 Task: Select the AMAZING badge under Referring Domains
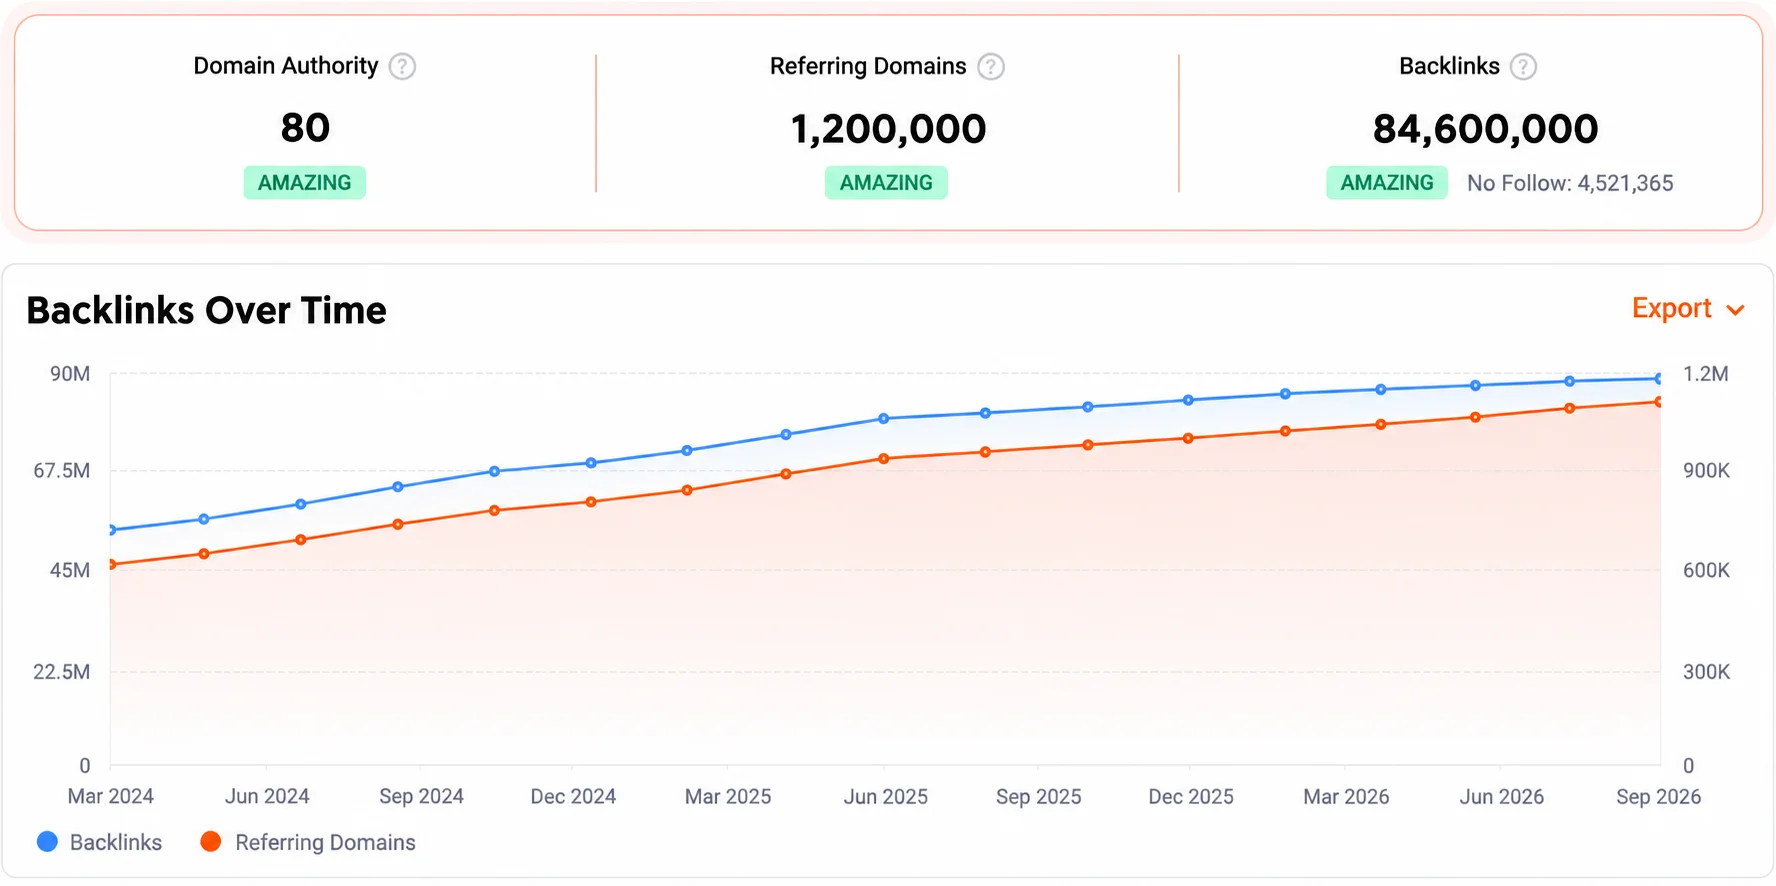click(x=886, y=183)
